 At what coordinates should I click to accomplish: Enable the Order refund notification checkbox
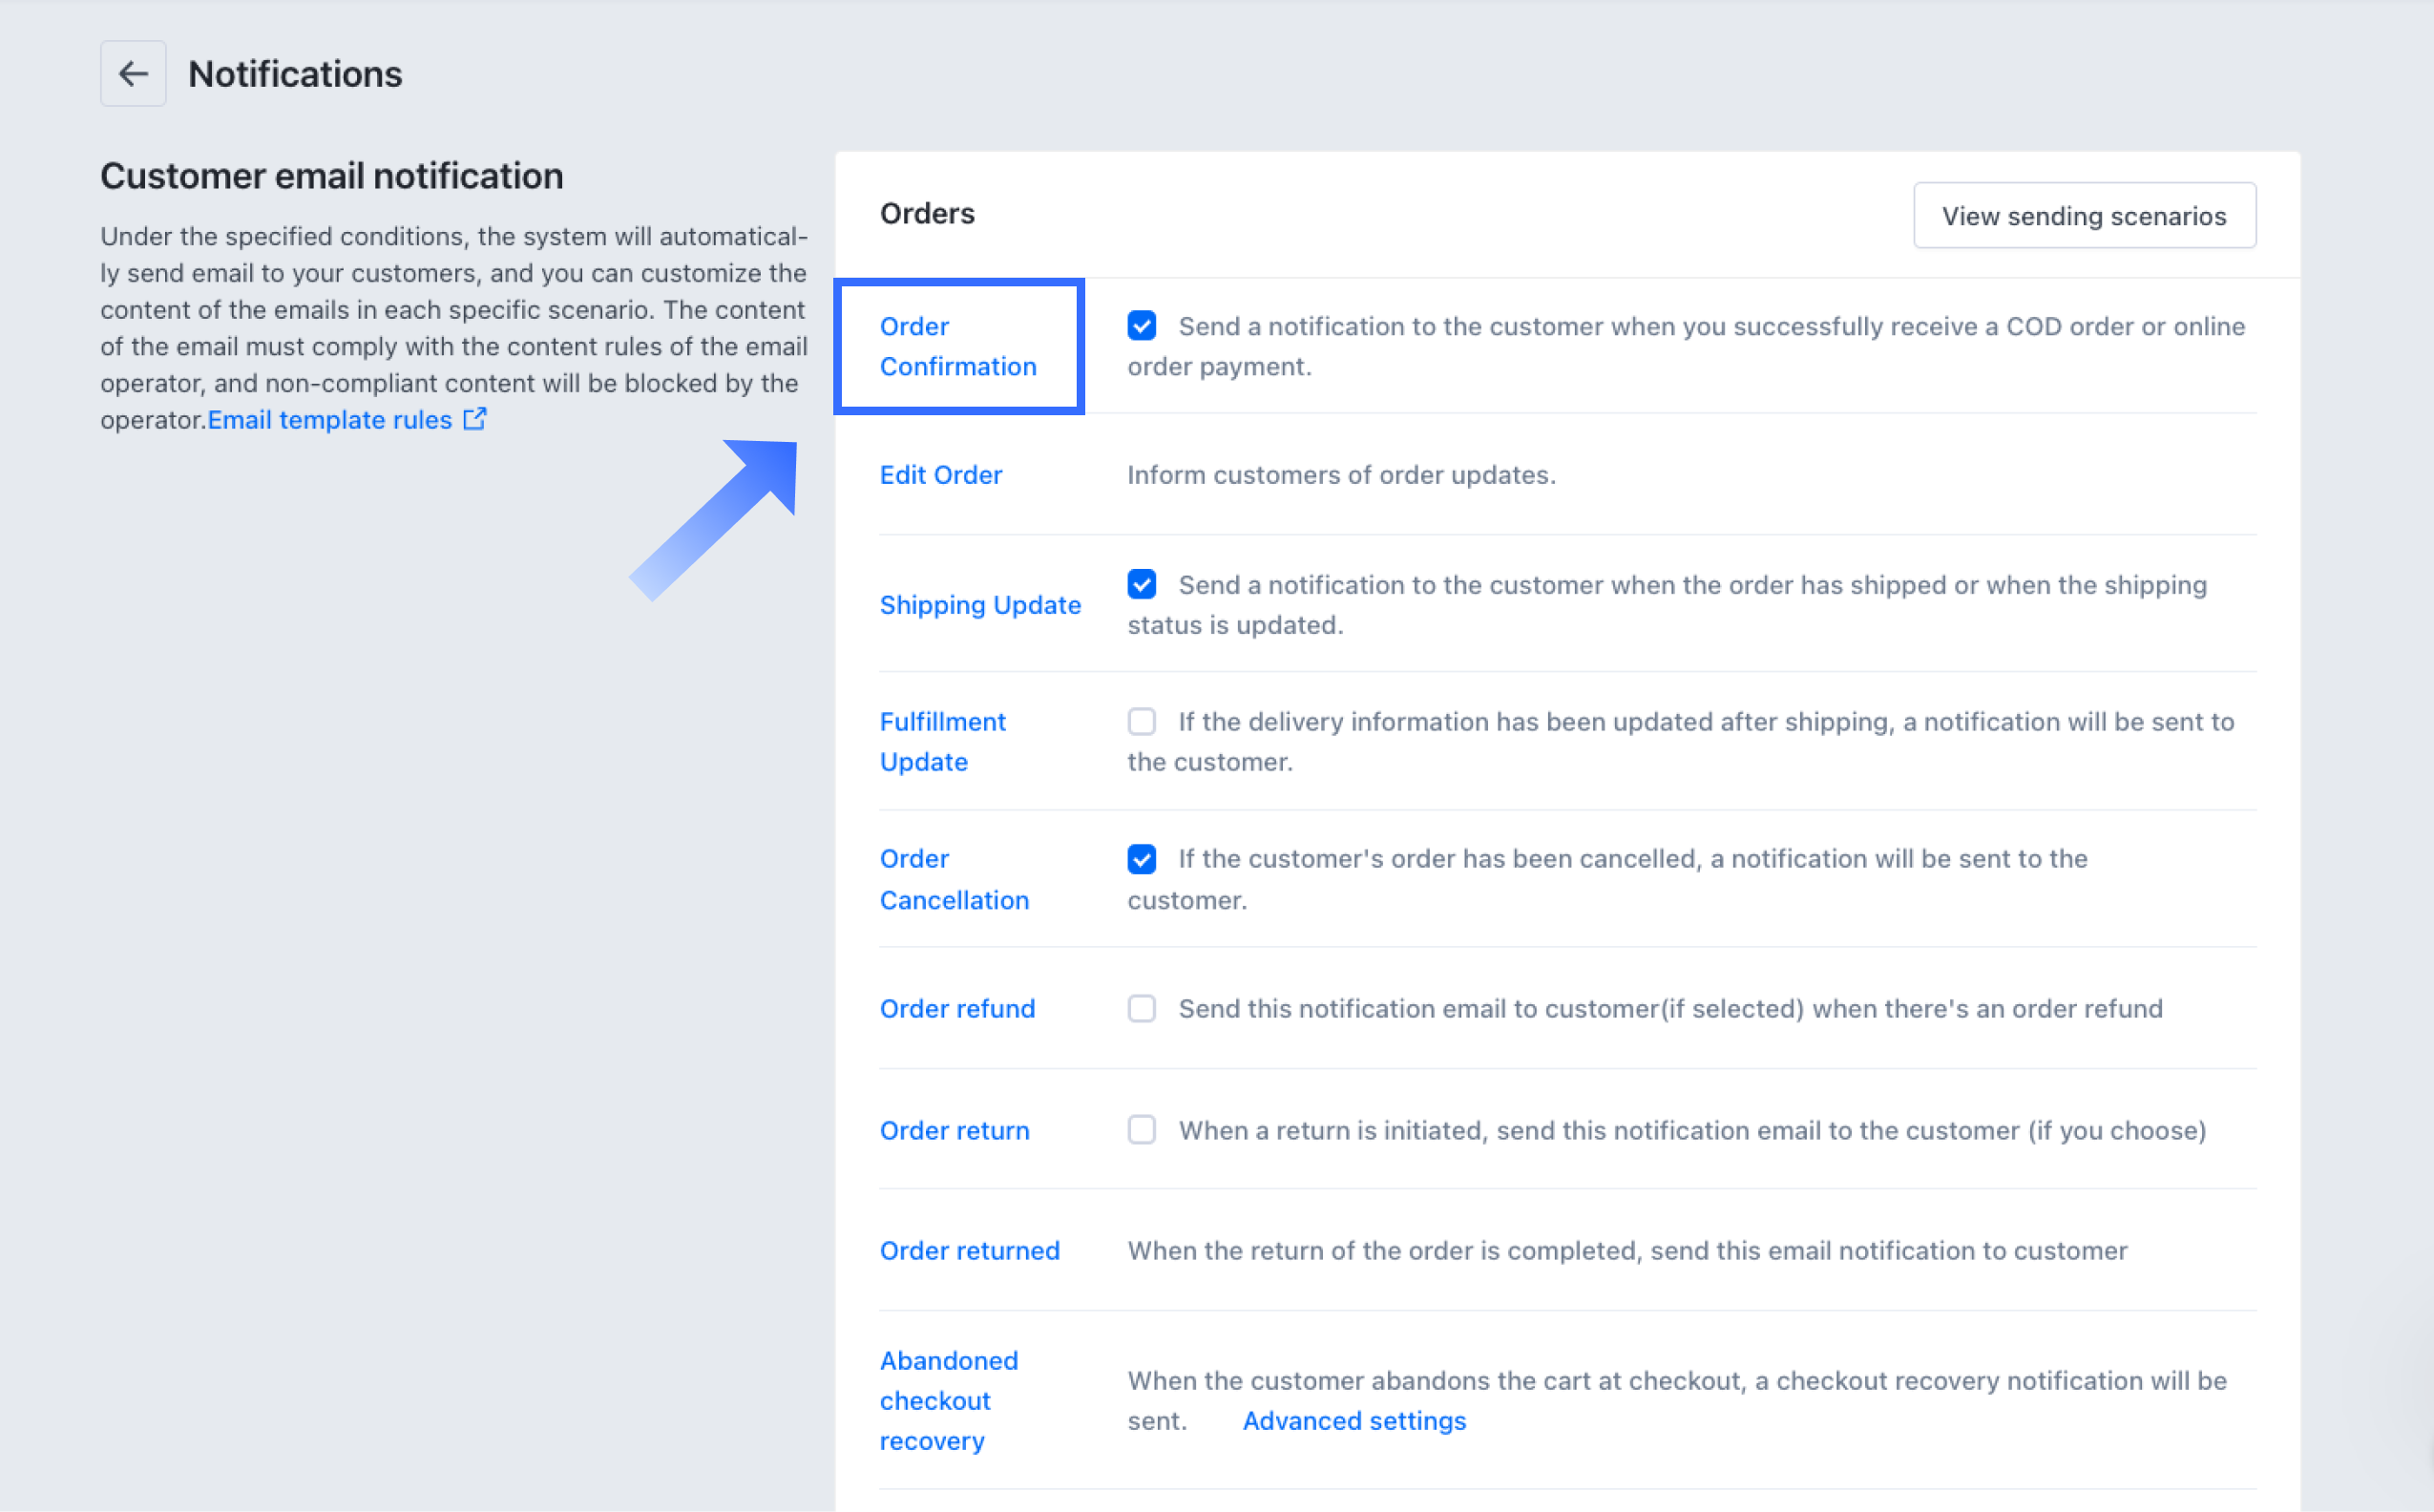[x=1141, y=1008]
